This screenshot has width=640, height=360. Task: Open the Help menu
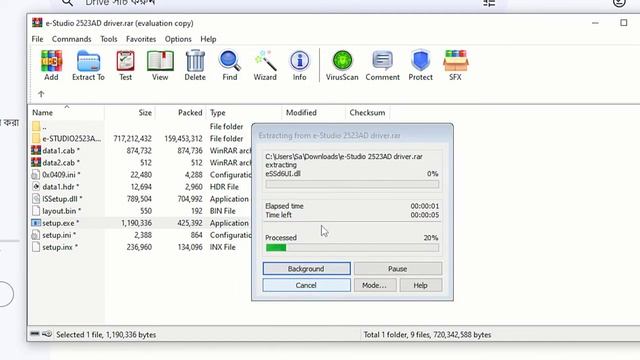208,39
